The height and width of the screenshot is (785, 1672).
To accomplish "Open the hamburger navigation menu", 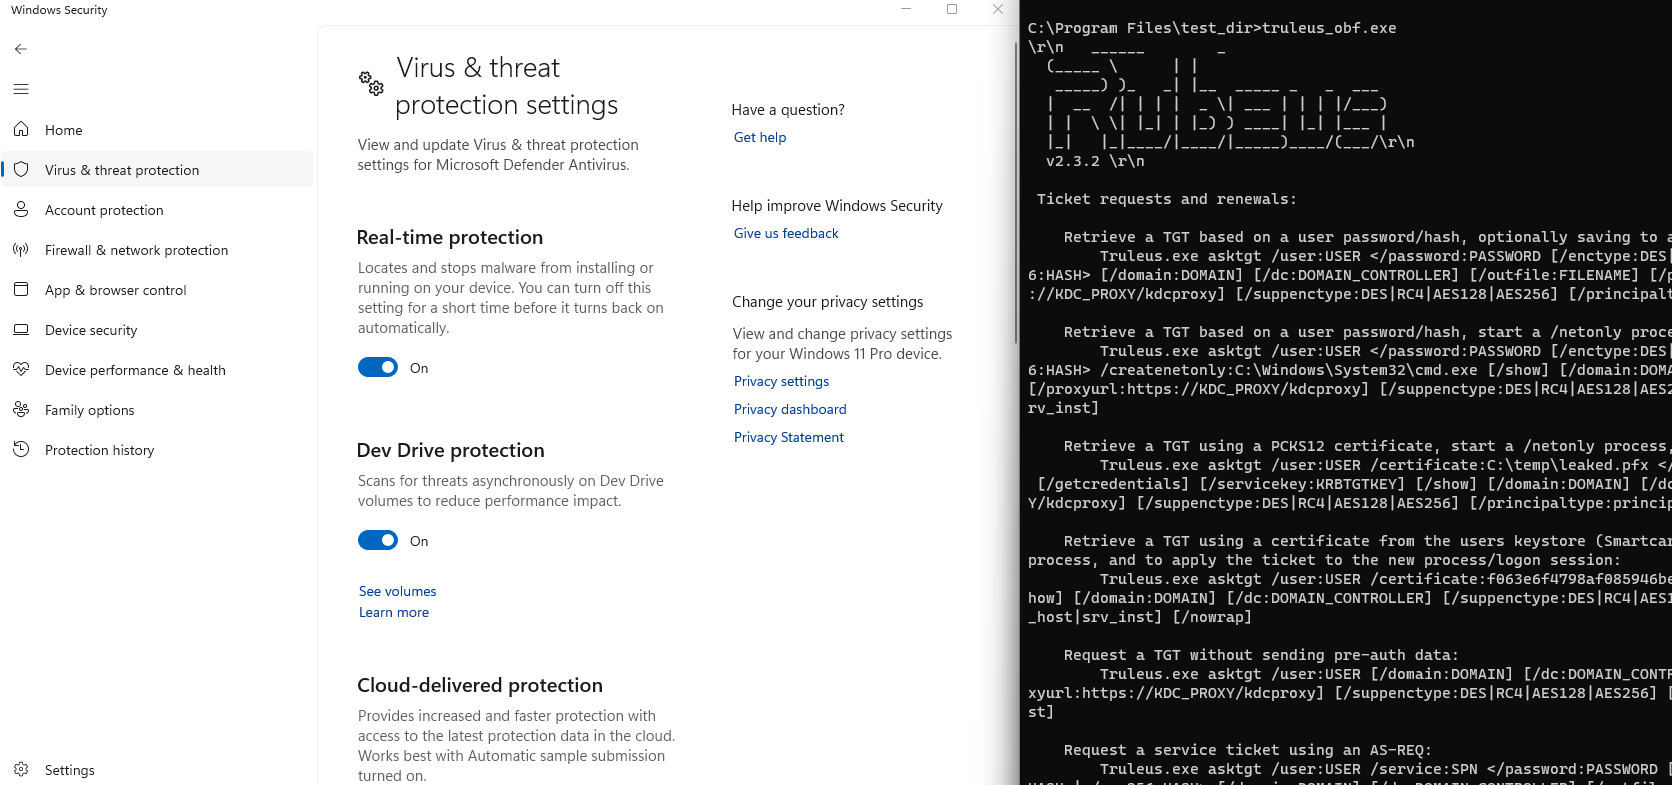I will [x=21, y=89].
